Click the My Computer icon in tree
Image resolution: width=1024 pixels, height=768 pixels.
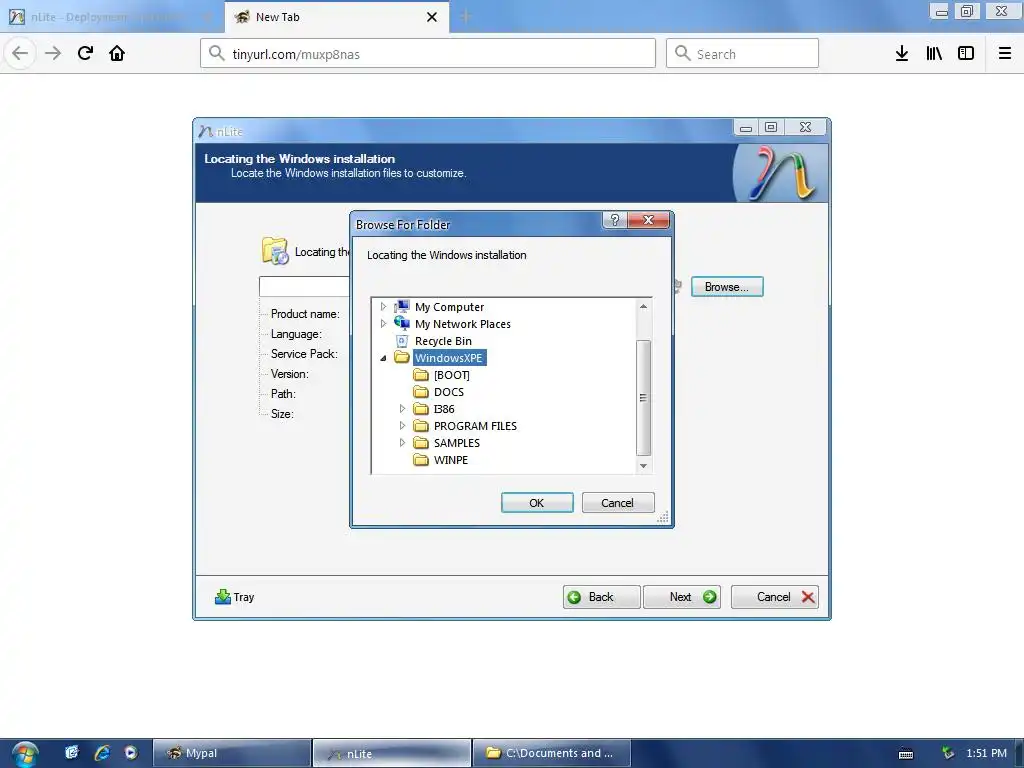coord(402,306)
